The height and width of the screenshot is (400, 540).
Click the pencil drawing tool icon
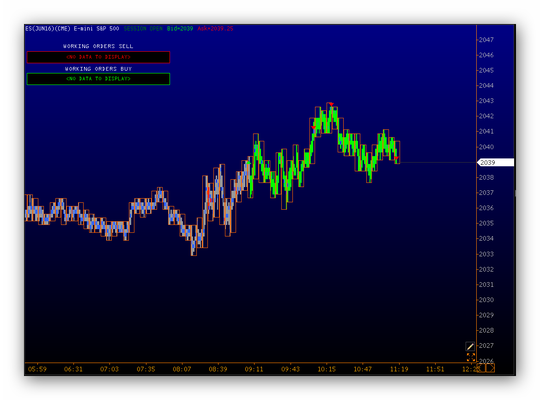pos(470,346)
